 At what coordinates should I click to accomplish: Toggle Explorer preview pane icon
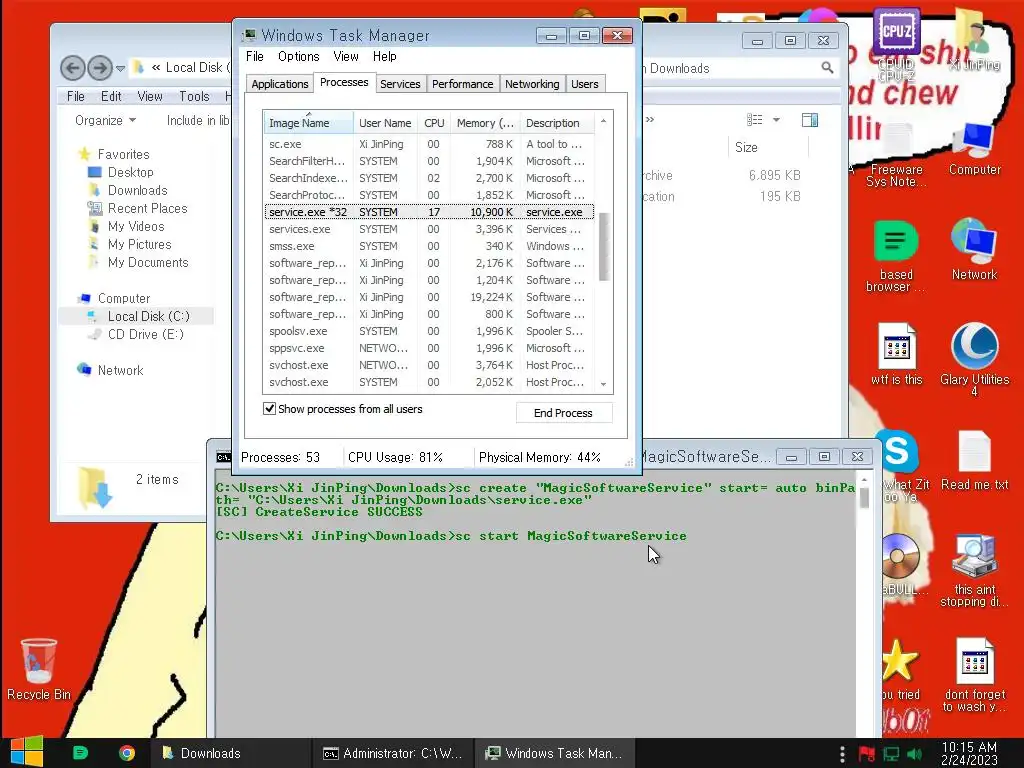click(x=810, y=120)
